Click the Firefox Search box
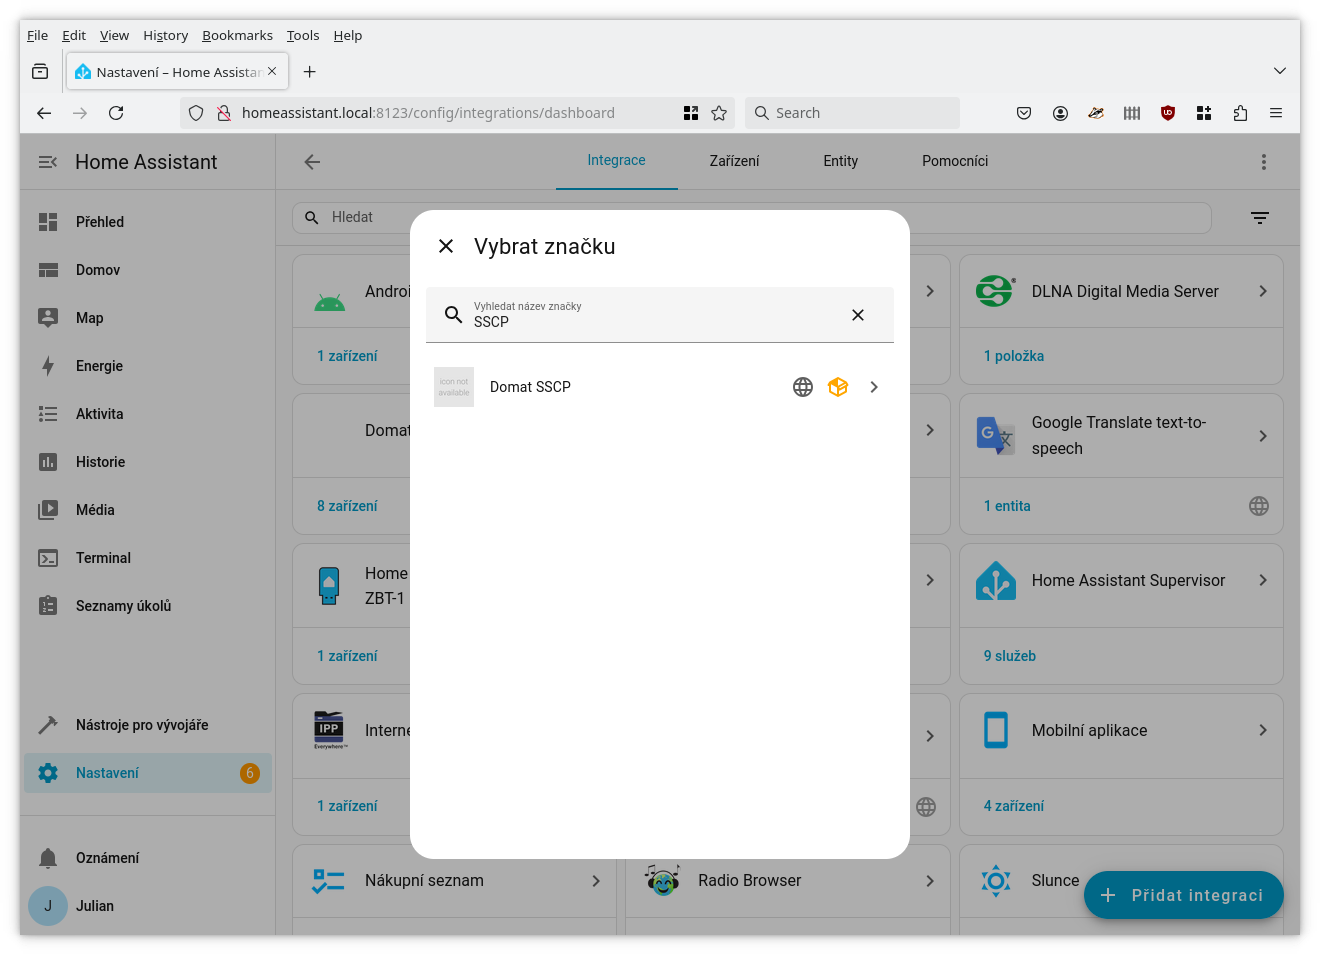The height and width of the screenshot is (955, 1320). point(852,113)
